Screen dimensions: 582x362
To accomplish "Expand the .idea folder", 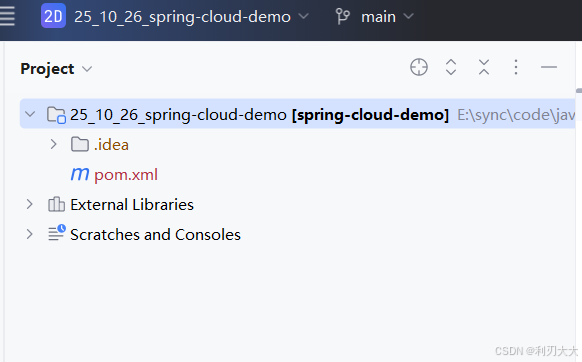I will (x=53, y=144).
